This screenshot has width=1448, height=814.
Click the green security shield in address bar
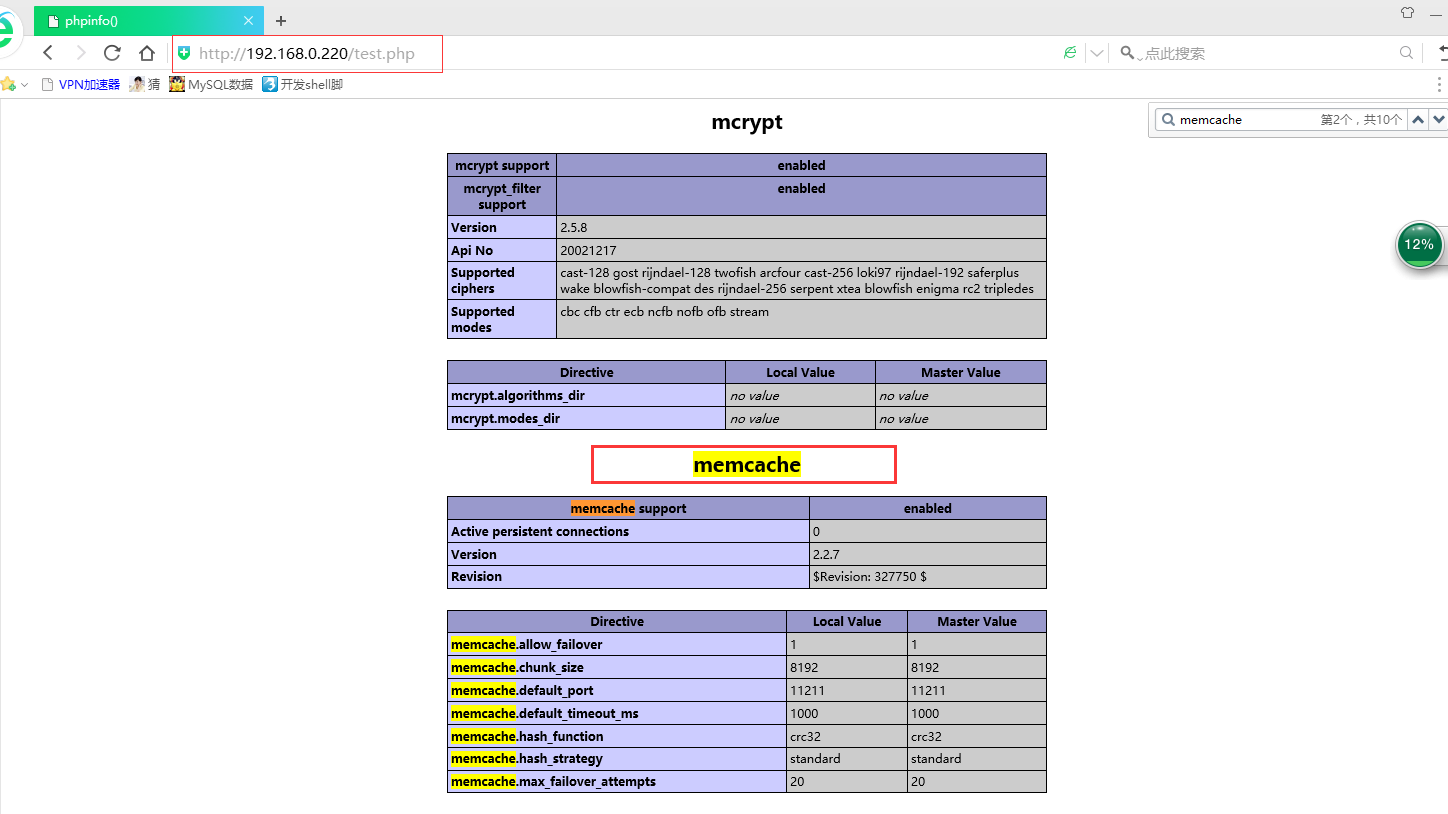184,53
